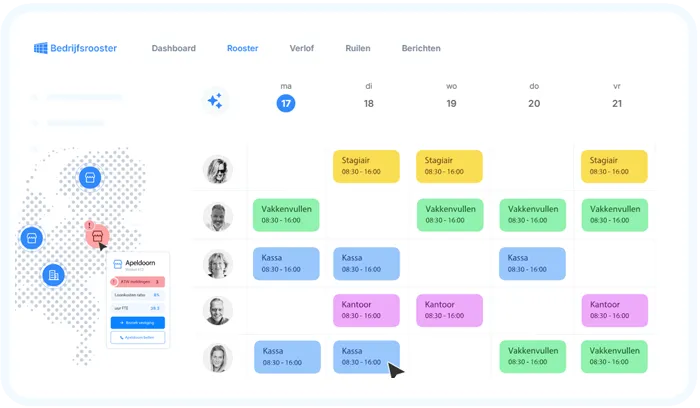
Task: Click Monday's green Vakkenvullen shift
Action: point(286,214)
